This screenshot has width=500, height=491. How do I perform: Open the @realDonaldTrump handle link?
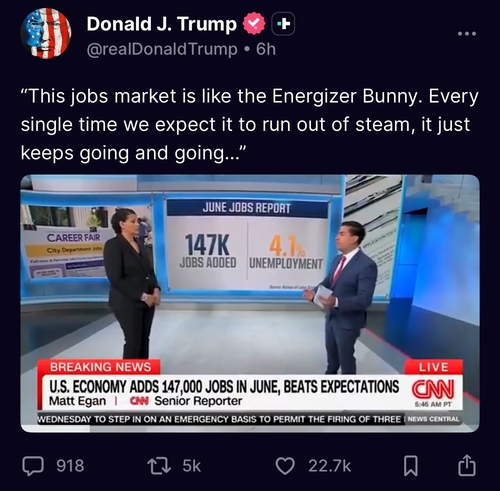tap(162, 49)
